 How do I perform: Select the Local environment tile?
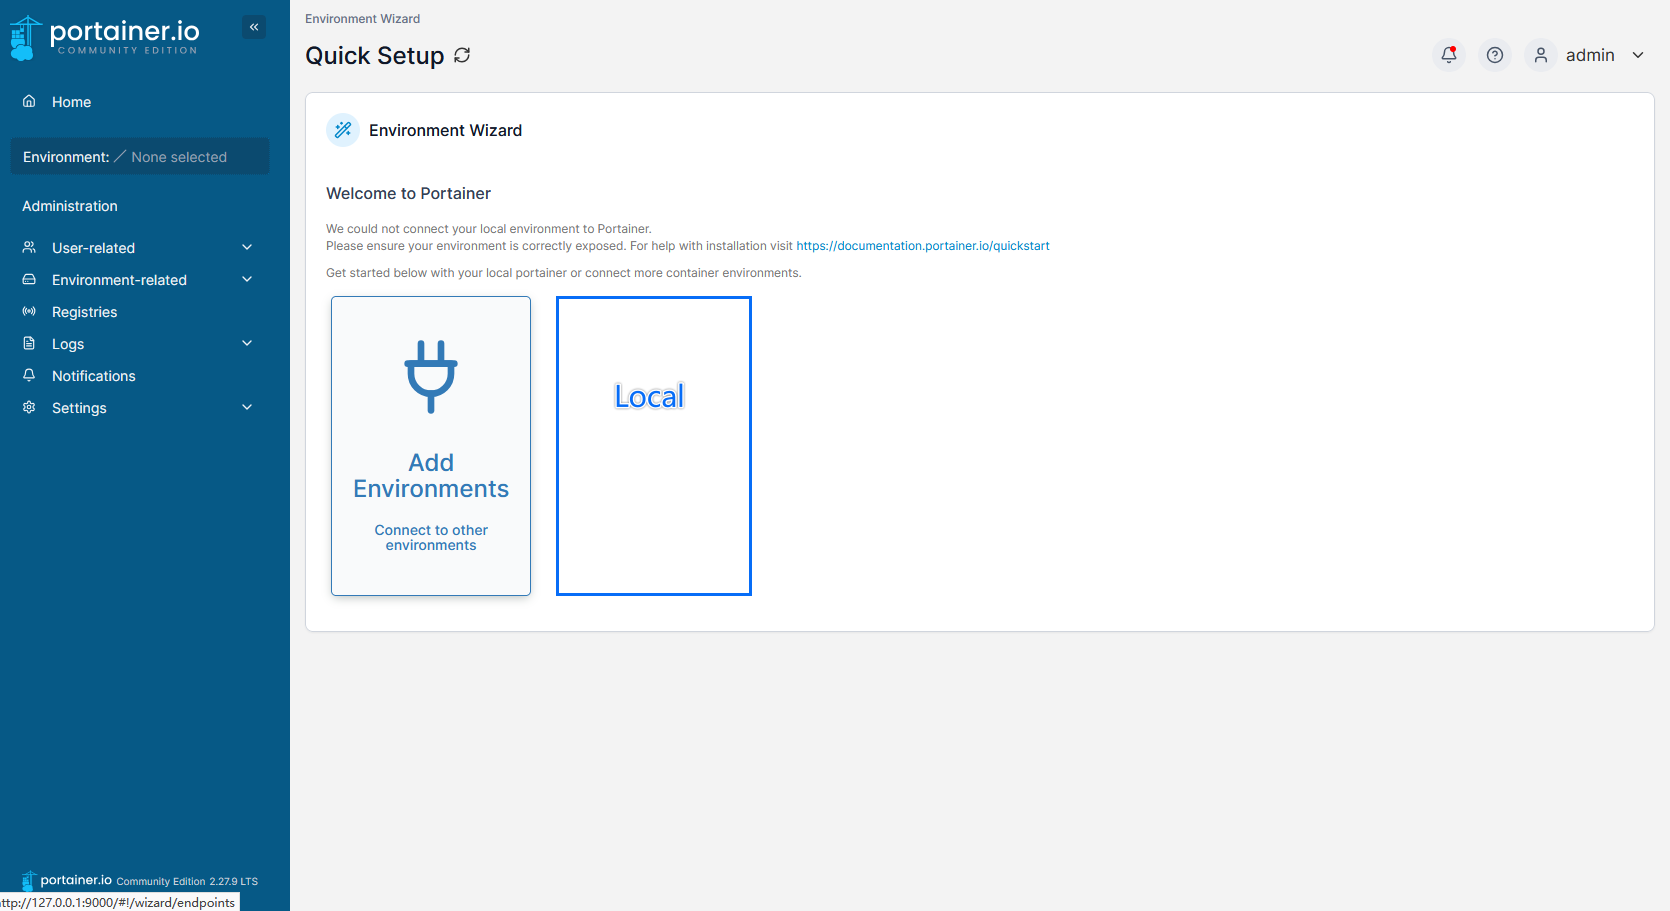pos(653,445)
